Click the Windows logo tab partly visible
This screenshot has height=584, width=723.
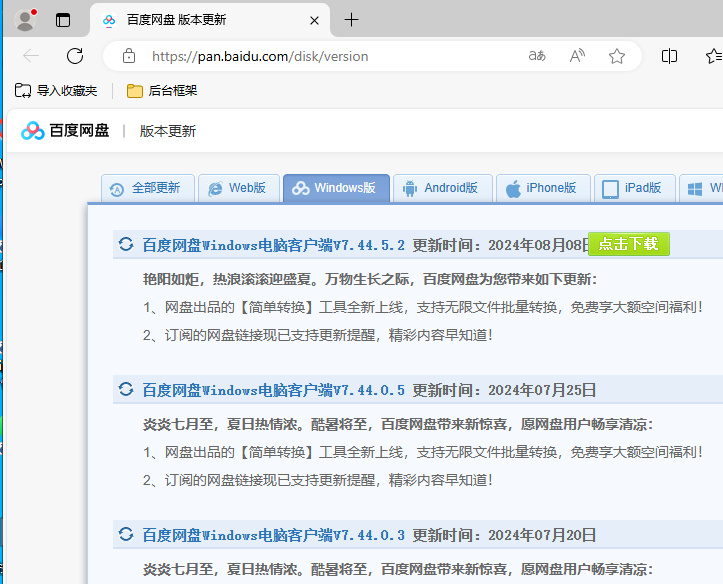point(701,188)
